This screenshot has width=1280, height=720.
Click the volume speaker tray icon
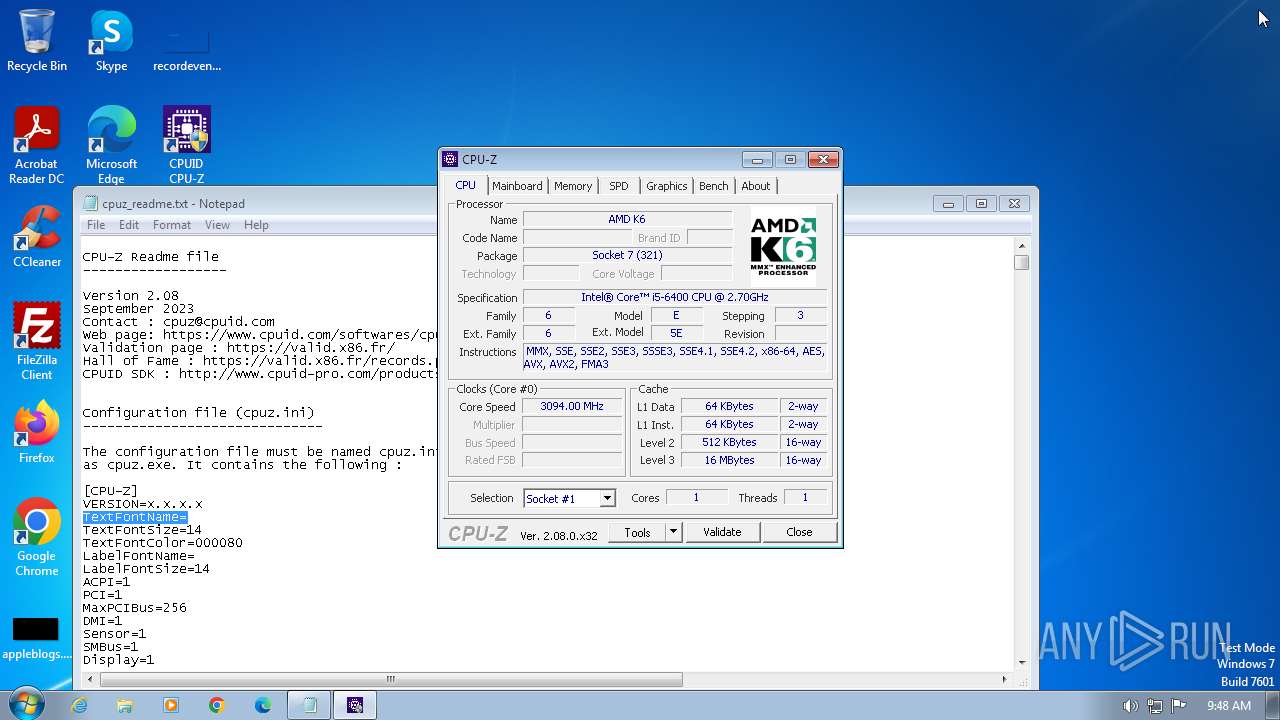tap(1130, 706)
